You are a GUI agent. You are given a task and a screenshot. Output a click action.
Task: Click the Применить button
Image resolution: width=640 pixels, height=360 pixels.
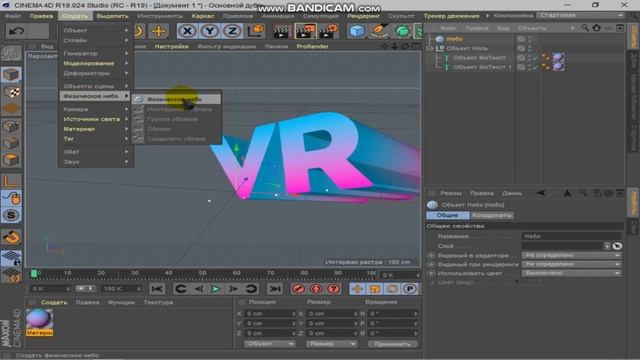[393, 344]
